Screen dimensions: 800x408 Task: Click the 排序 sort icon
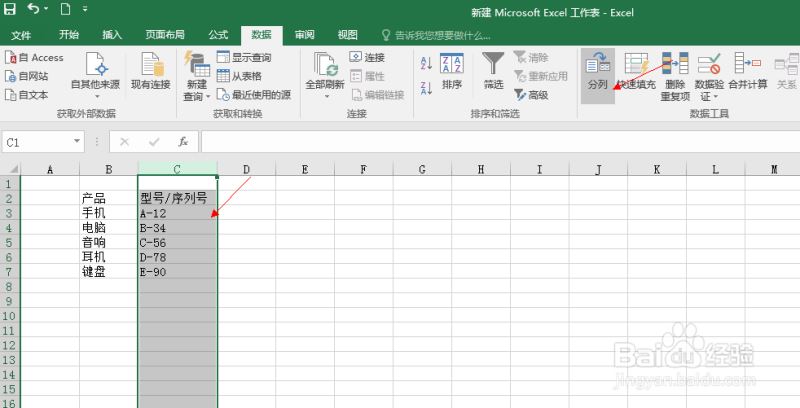(x=452, y=63)
